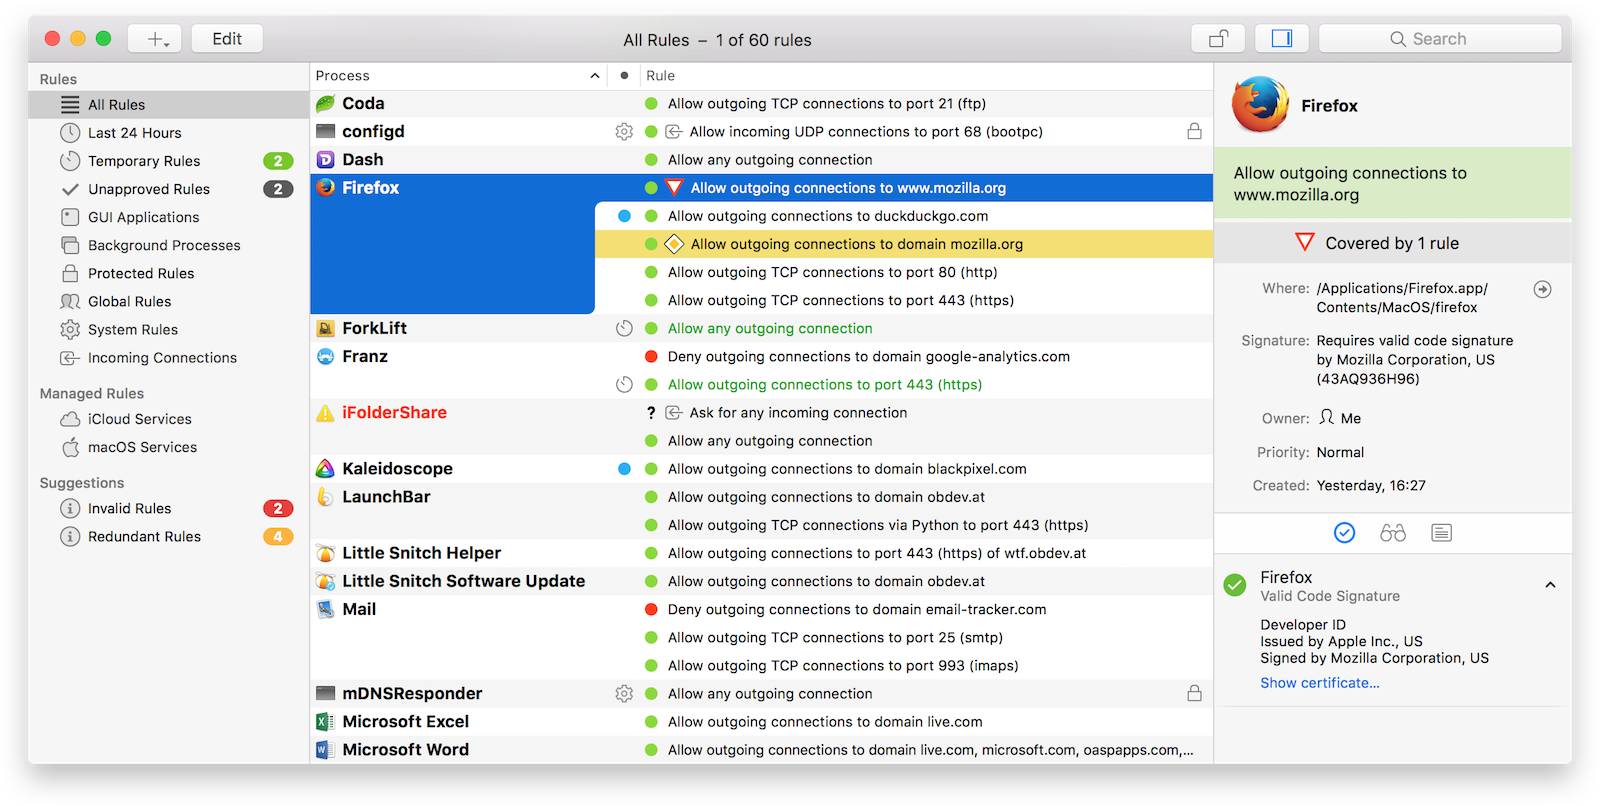1600x806 pixels.
Task: Select Protected Rules in sidebar
Action: [x=169, y=273]
